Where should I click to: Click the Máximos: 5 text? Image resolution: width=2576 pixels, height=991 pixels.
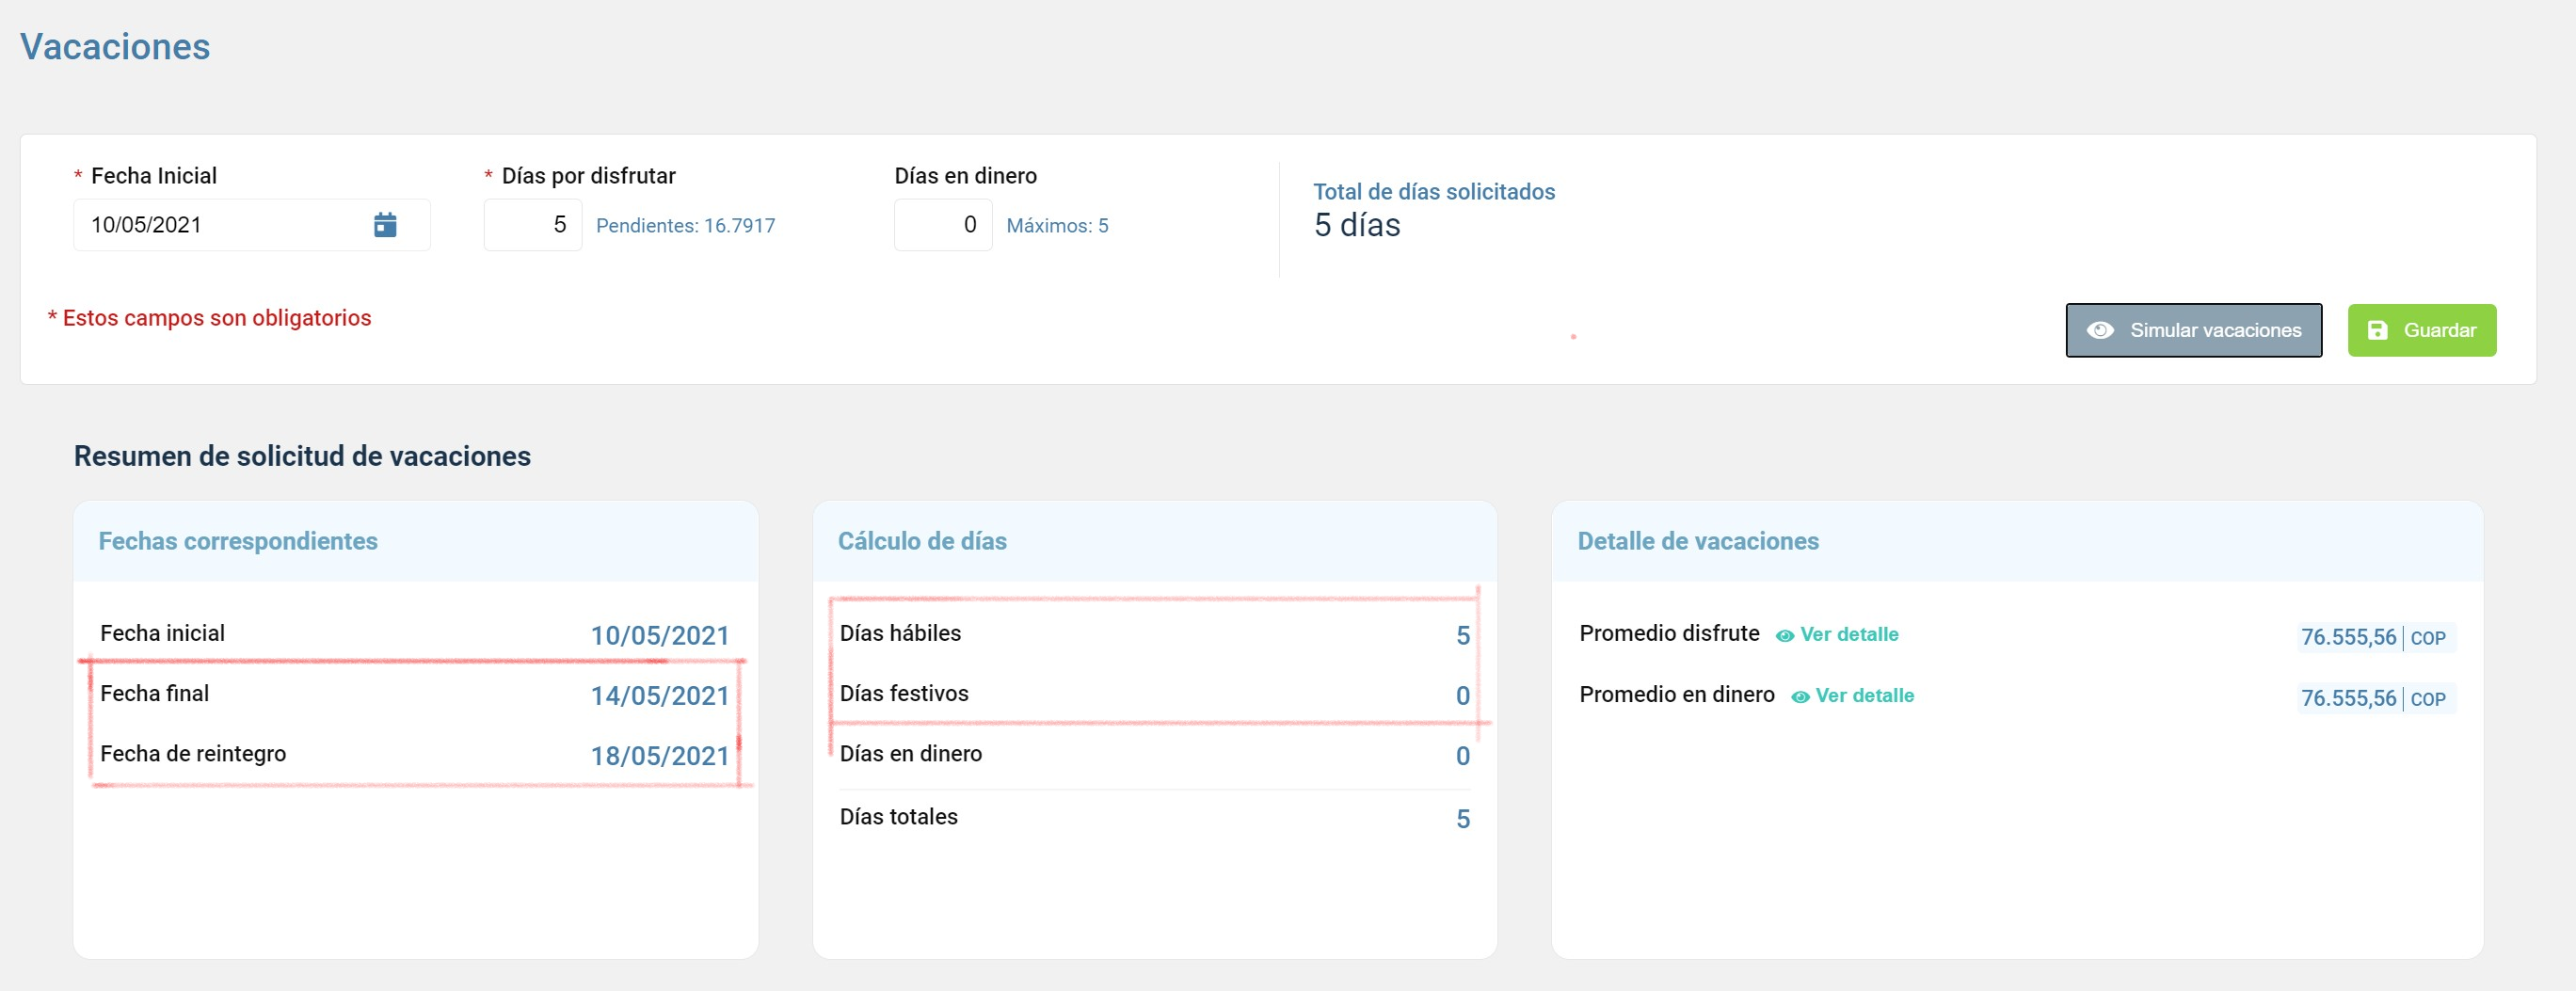click(1057, 226)
